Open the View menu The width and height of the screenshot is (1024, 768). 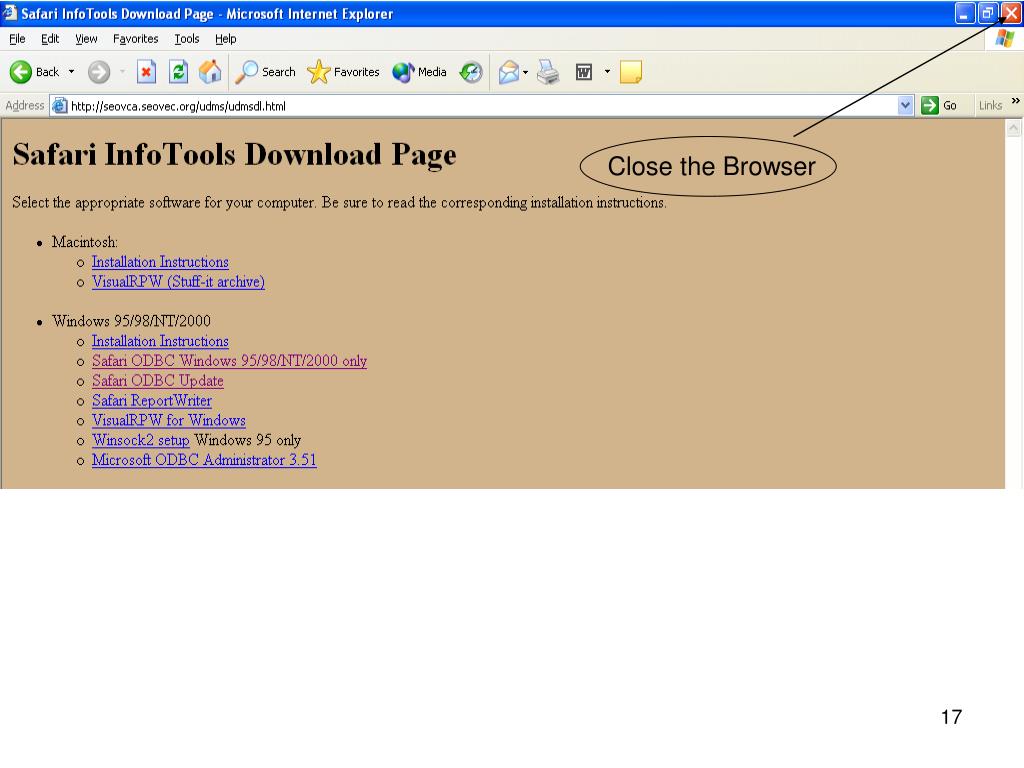click(86, 39)
